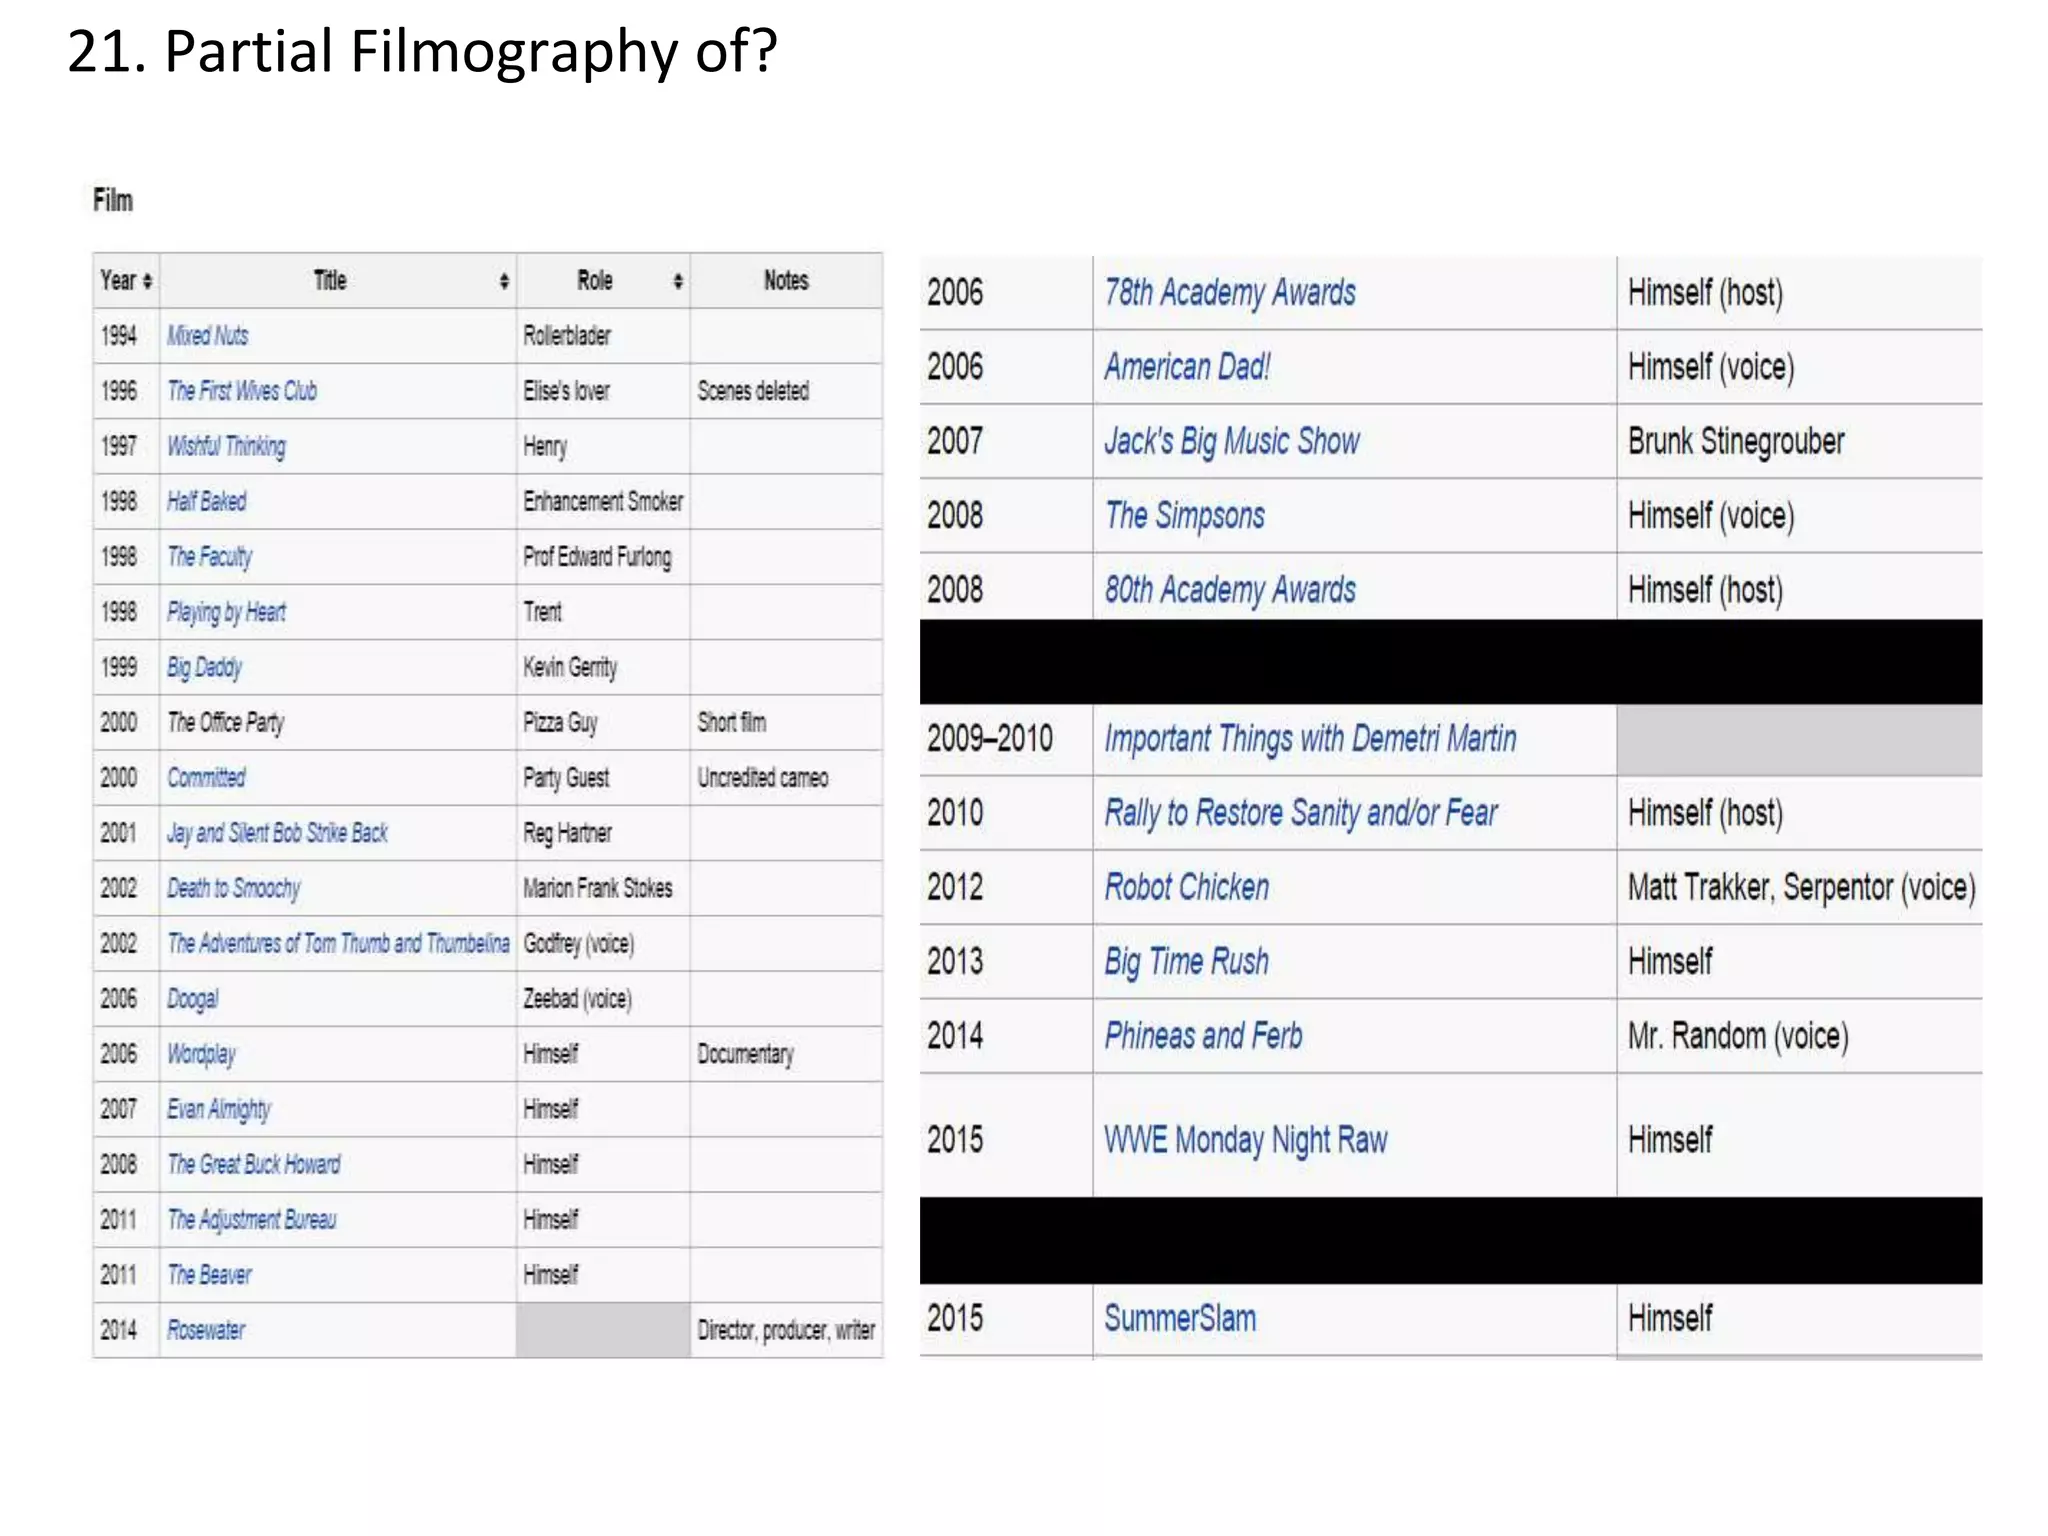Select the 'Scenes deleted' note
The height and width of the screenshot is (1536, 2048).
click(x=753, y=391)
